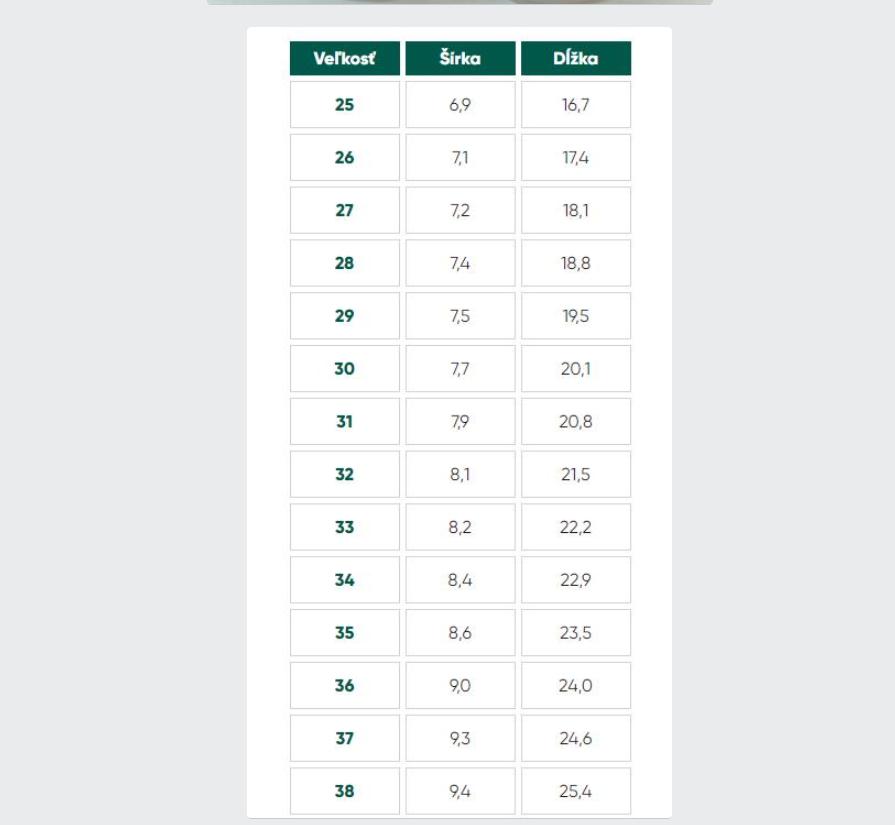Select size 28 in the table
This screenshot has height=825, width=895.
(344, 263)
